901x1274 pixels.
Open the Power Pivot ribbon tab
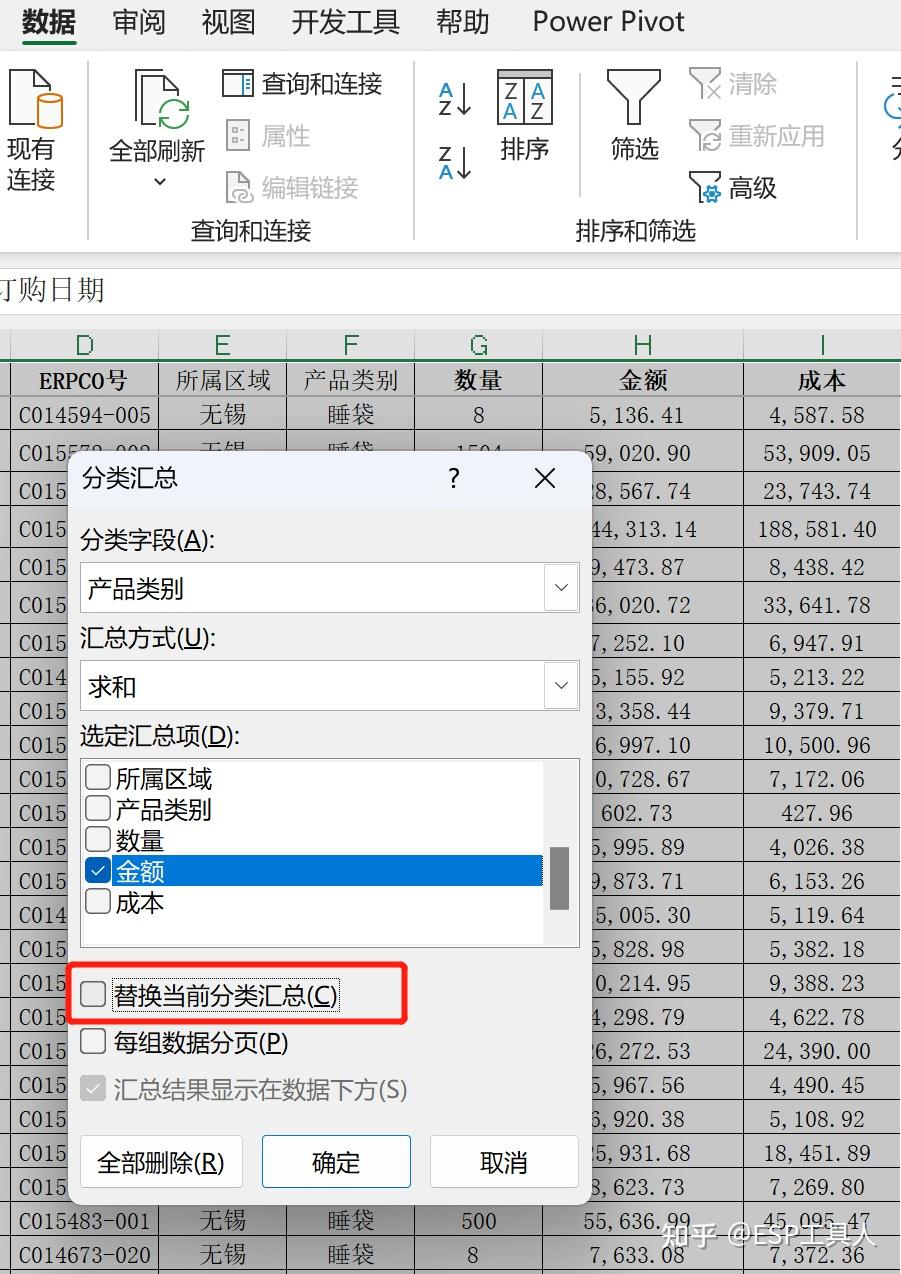coord(608,22)
